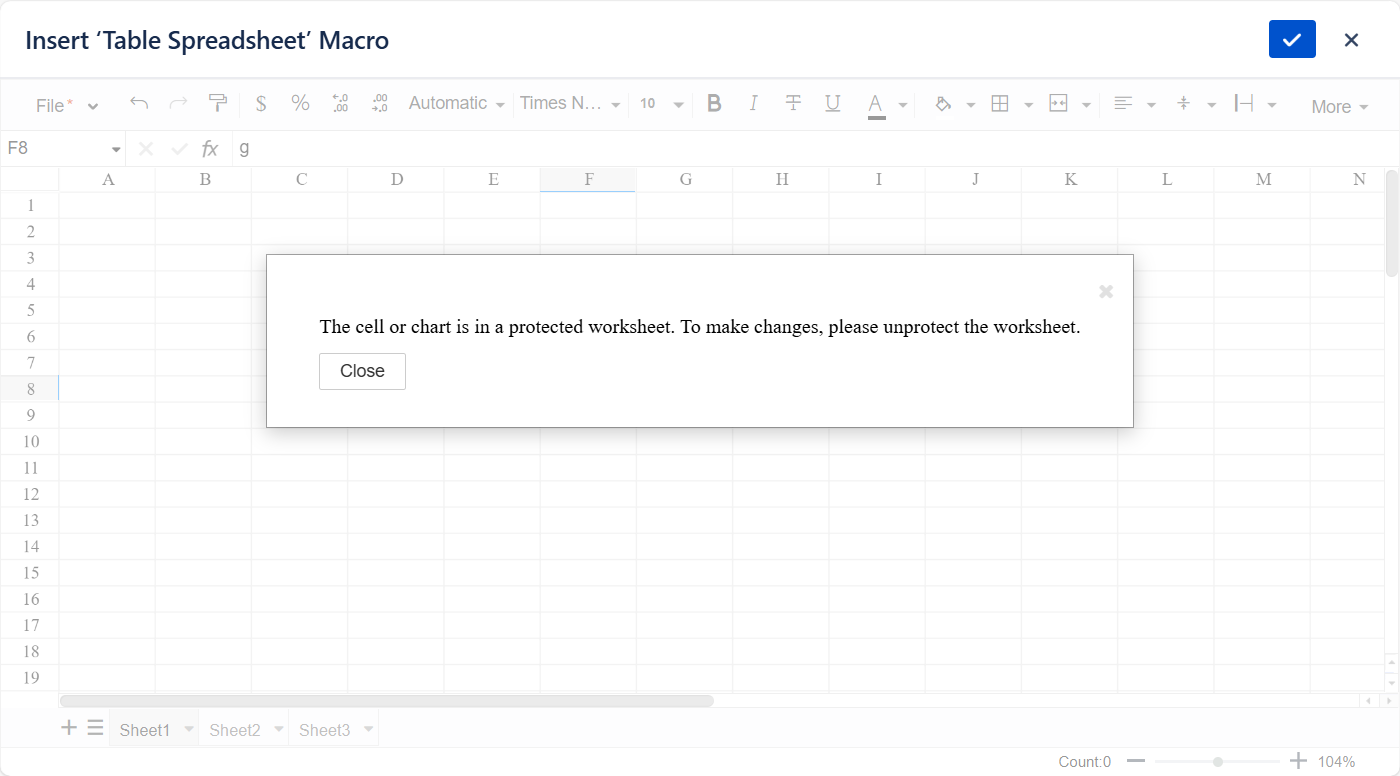The height and width of the screenshot is (776, 1400).
Task: Click the strikethrough icon
Action: click(x=793, y=103)
